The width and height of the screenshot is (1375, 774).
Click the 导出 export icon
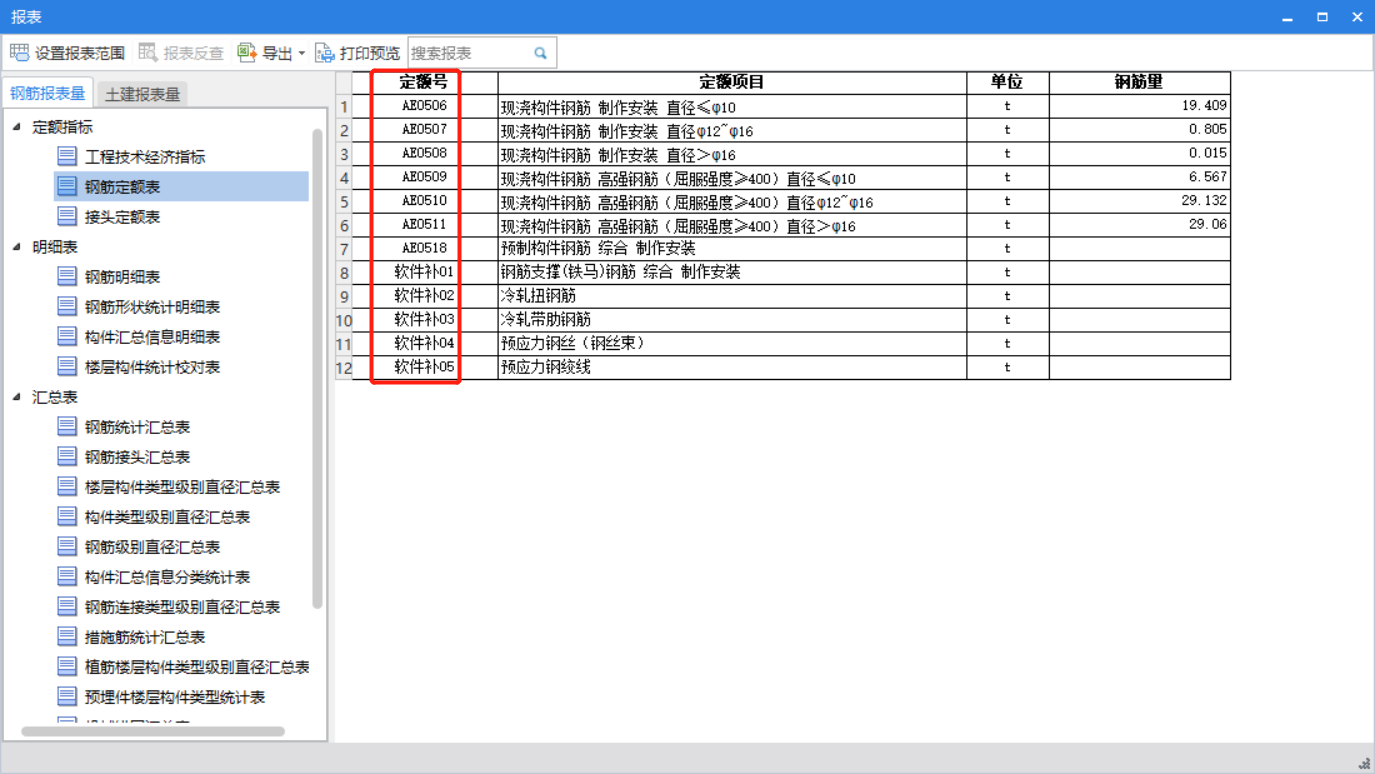(247, 53)
